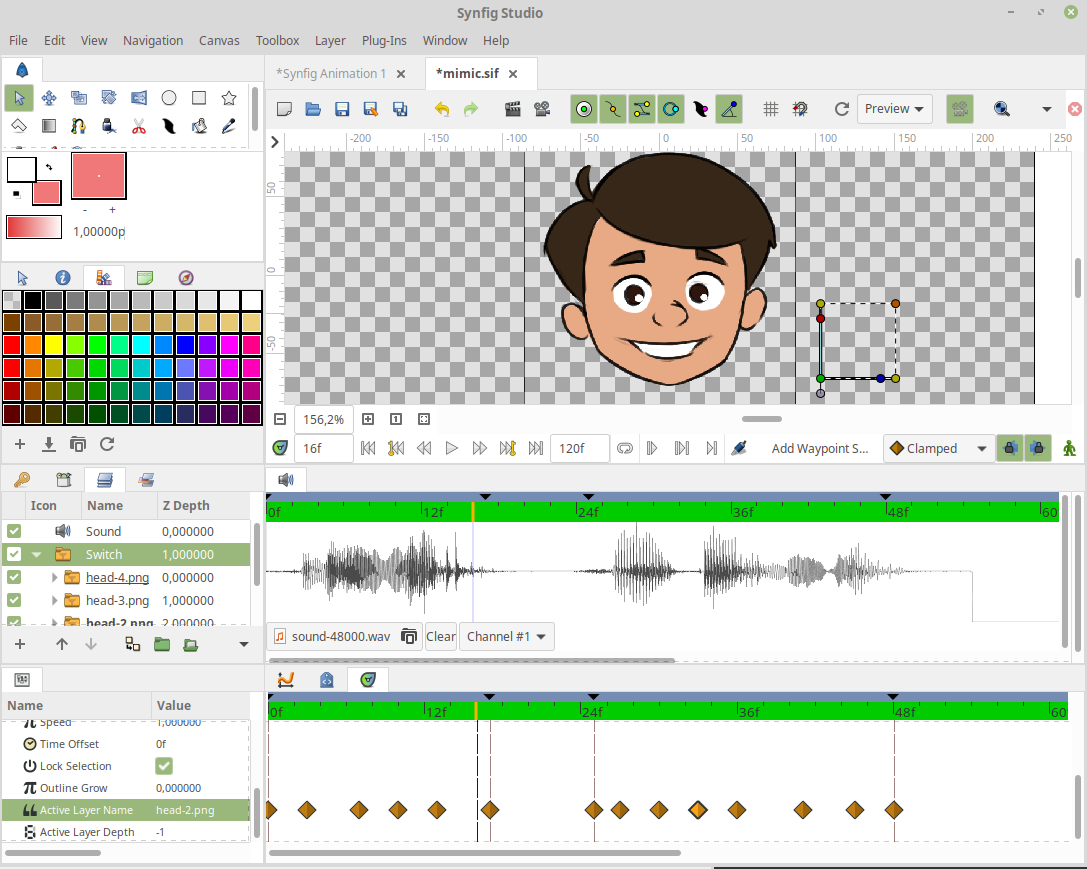Toggle tangent handles display
The width and height of the screenshot is (1087, 869).
click(x=642, y=109)
